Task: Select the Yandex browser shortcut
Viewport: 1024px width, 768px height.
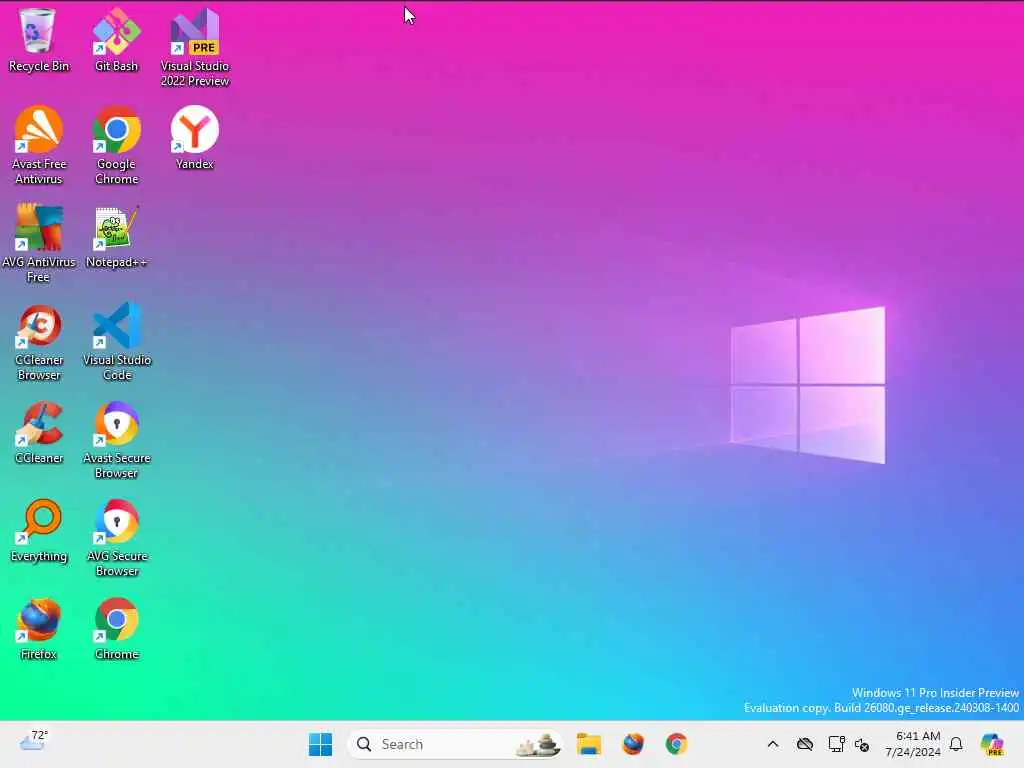Action: pos(195,138)
